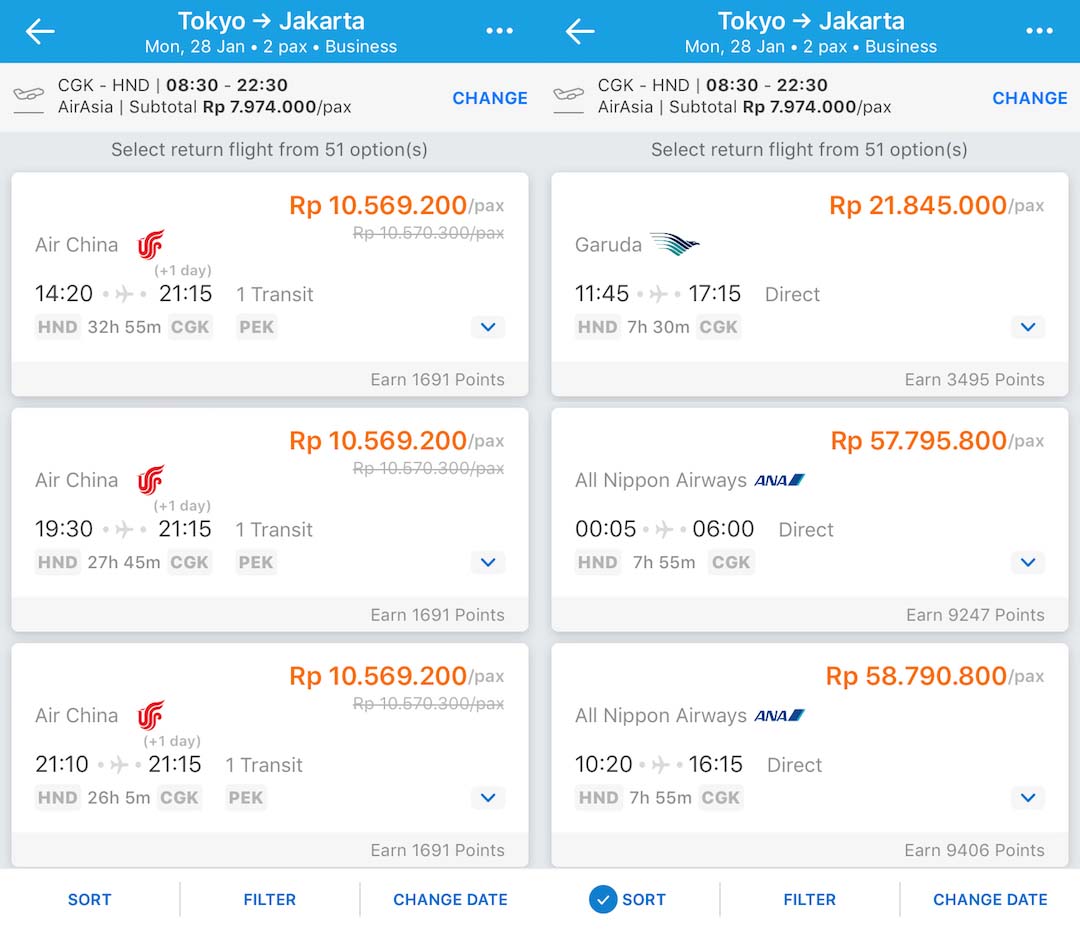This screenshot has height=935, width=1080.
Task: Expand details for the ANA 10:20 direct flight
Action: coord(1028,798)
